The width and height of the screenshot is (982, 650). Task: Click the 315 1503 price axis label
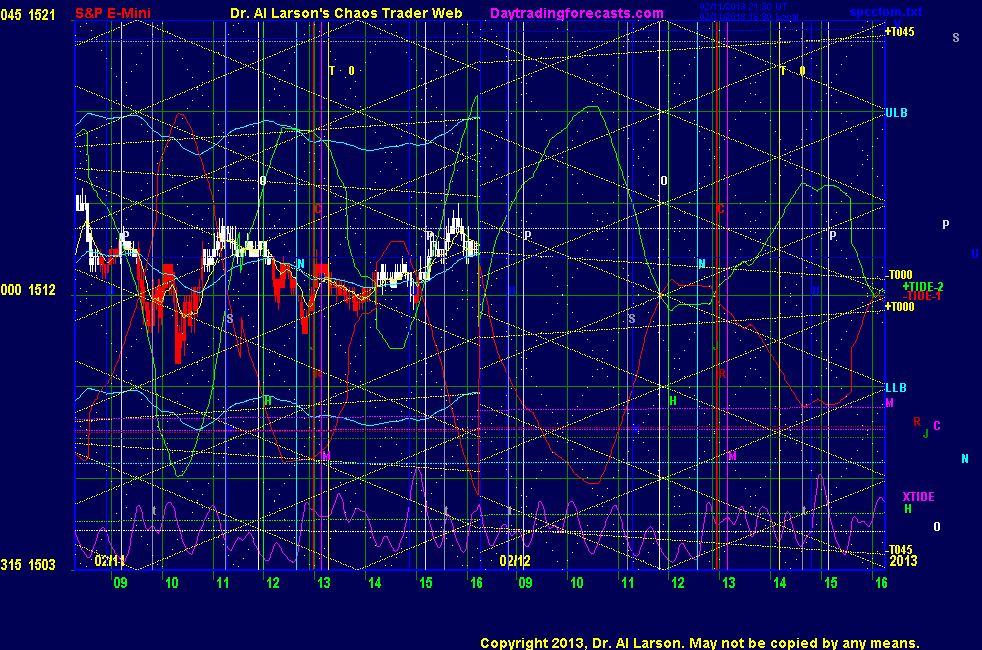[28, 565]
